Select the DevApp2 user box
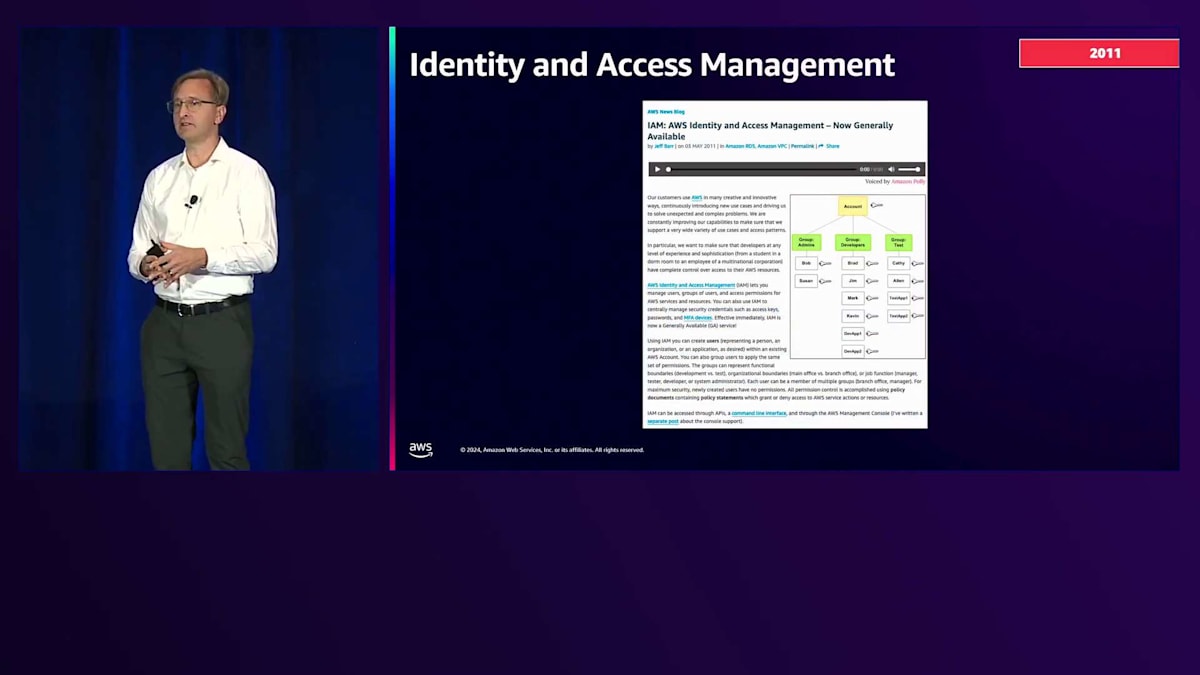The width and height of the screenshot is (1200, 675). (853, 351)
